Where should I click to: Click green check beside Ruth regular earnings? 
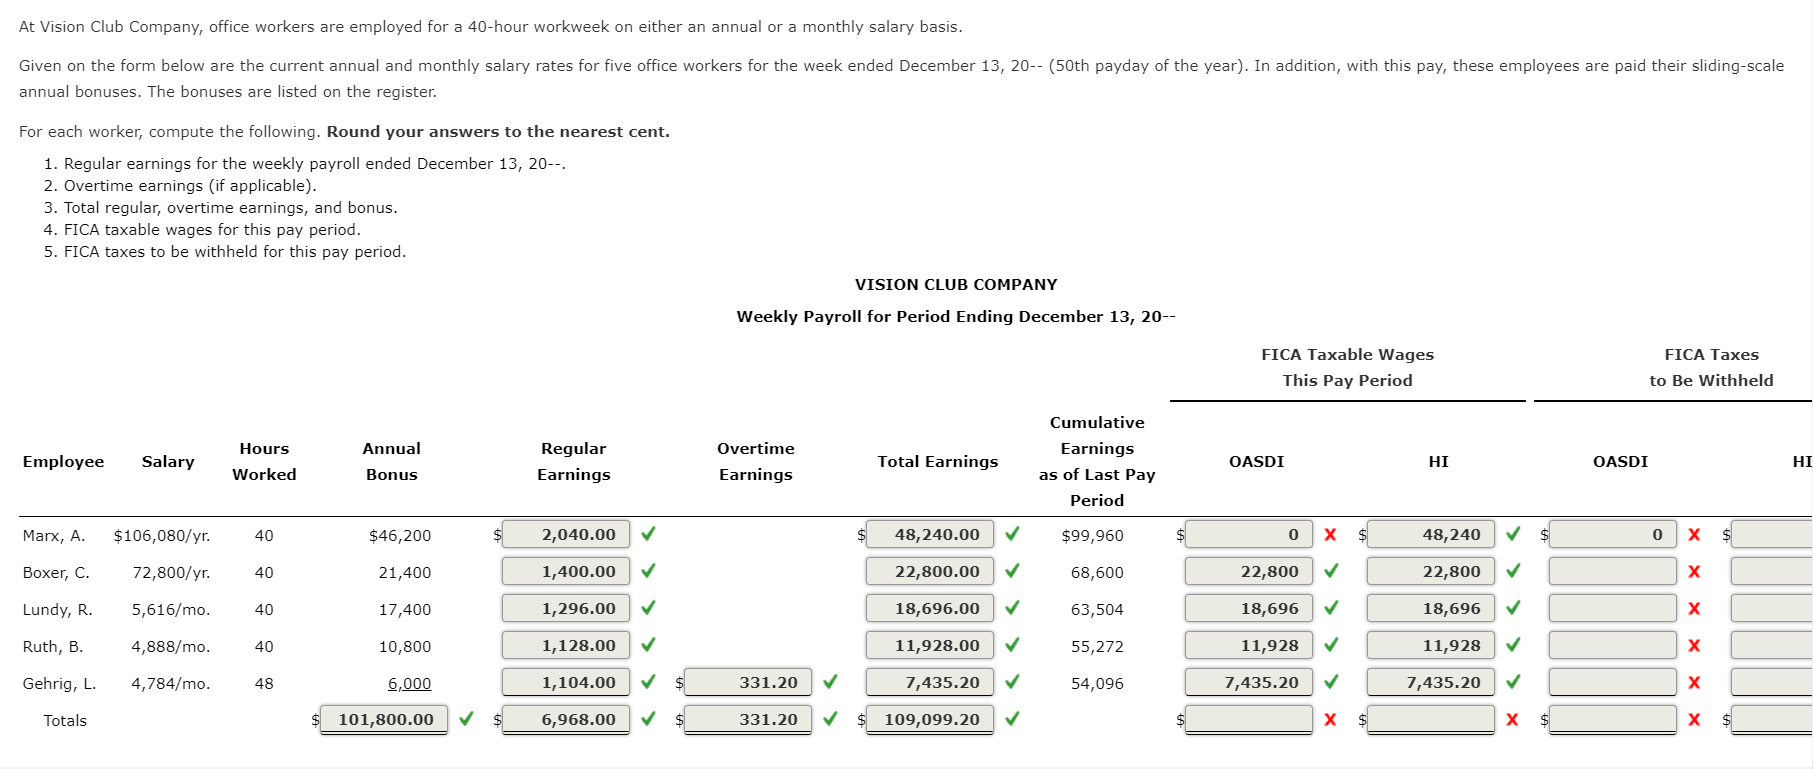coord(648,644)
